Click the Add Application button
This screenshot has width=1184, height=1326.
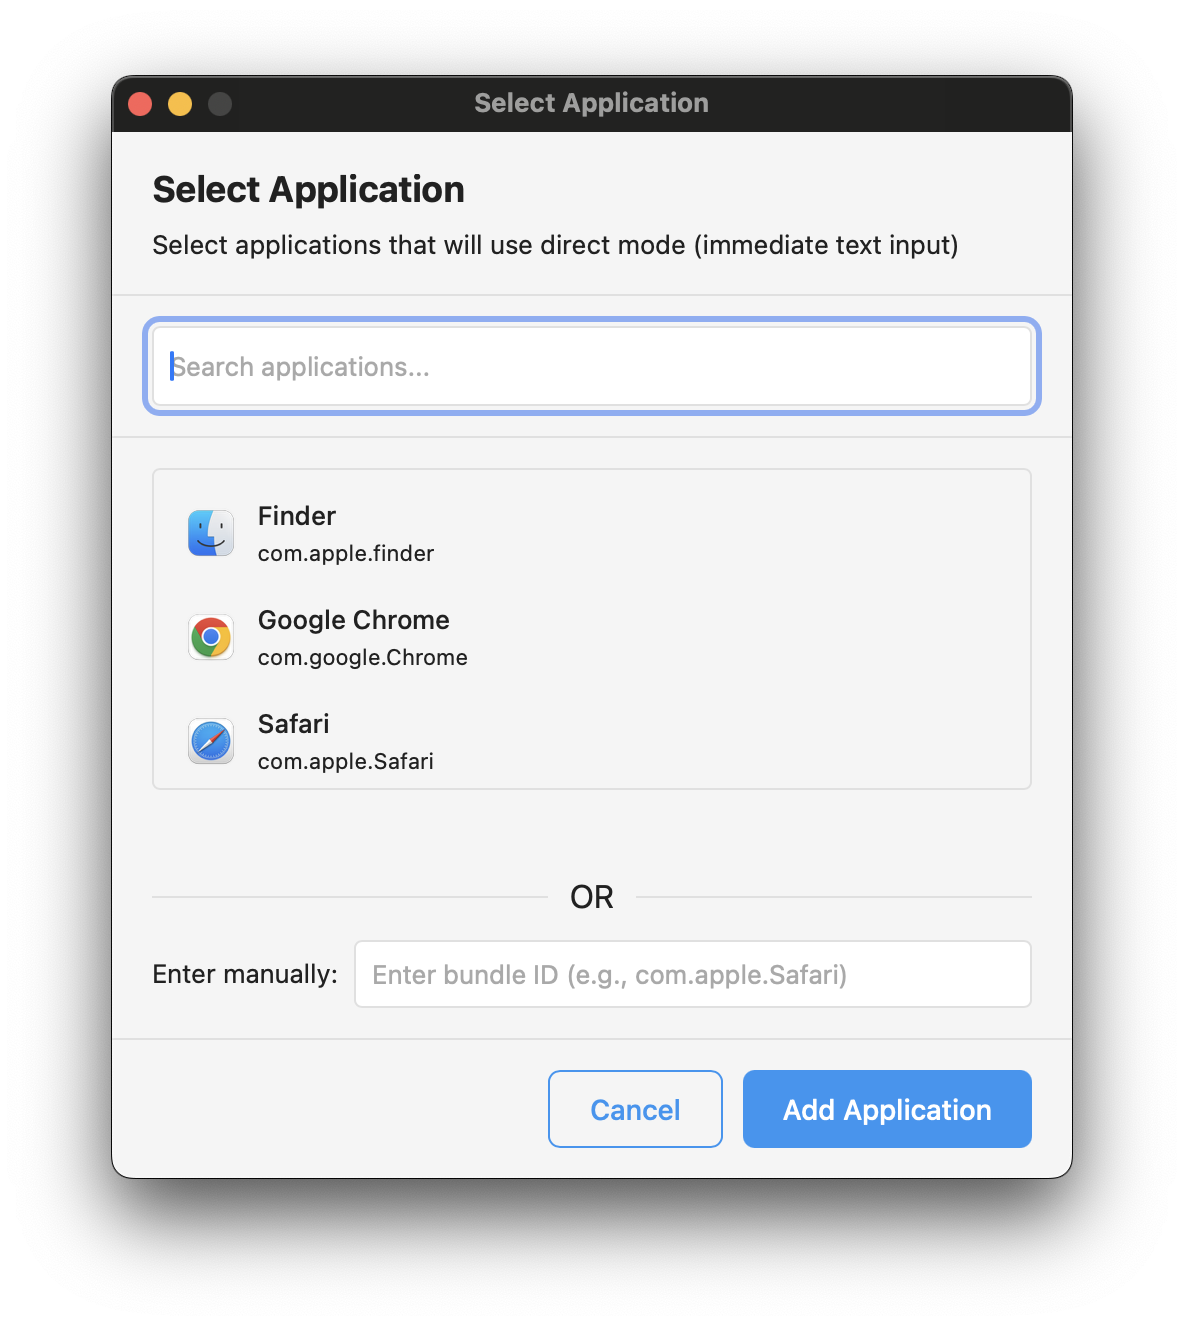[x=886, y=1109]
